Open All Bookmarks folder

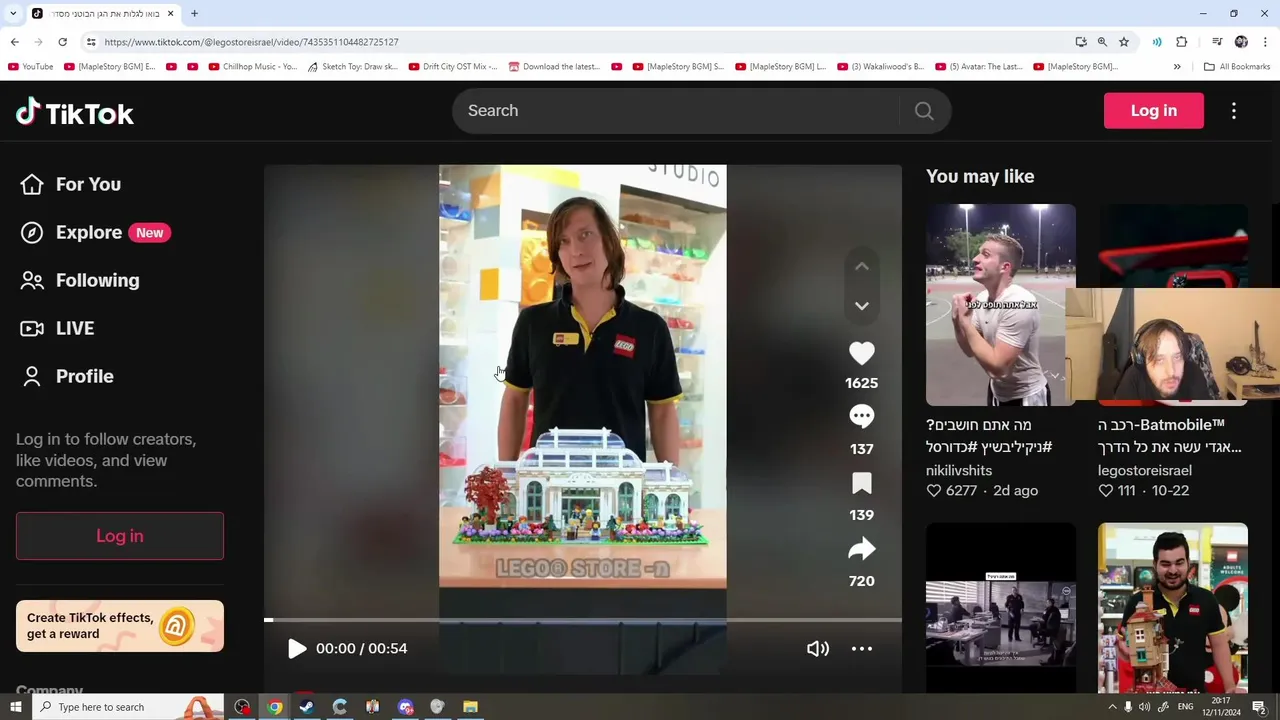[1237, 67]
